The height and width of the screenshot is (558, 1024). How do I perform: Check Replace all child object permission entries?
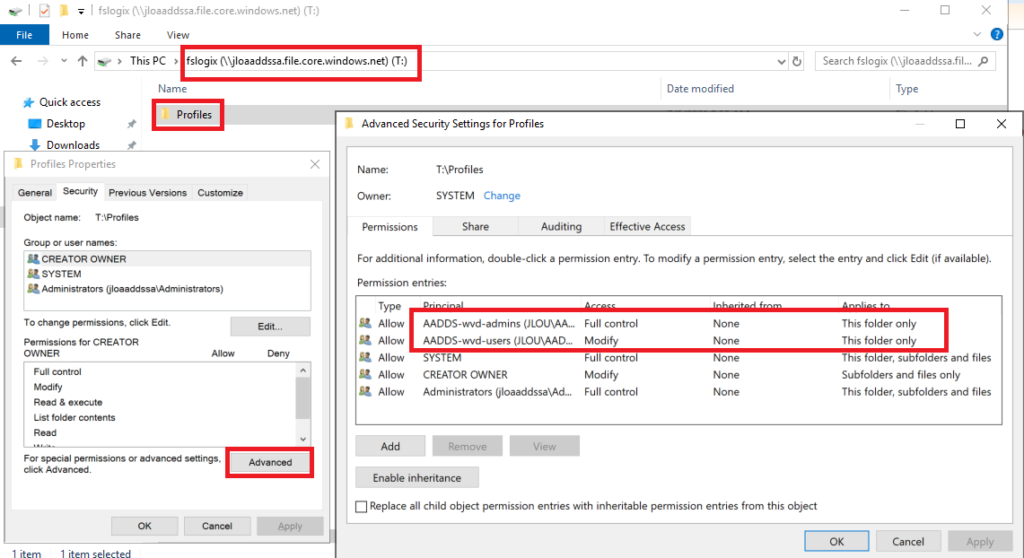[x=361, y=506]
